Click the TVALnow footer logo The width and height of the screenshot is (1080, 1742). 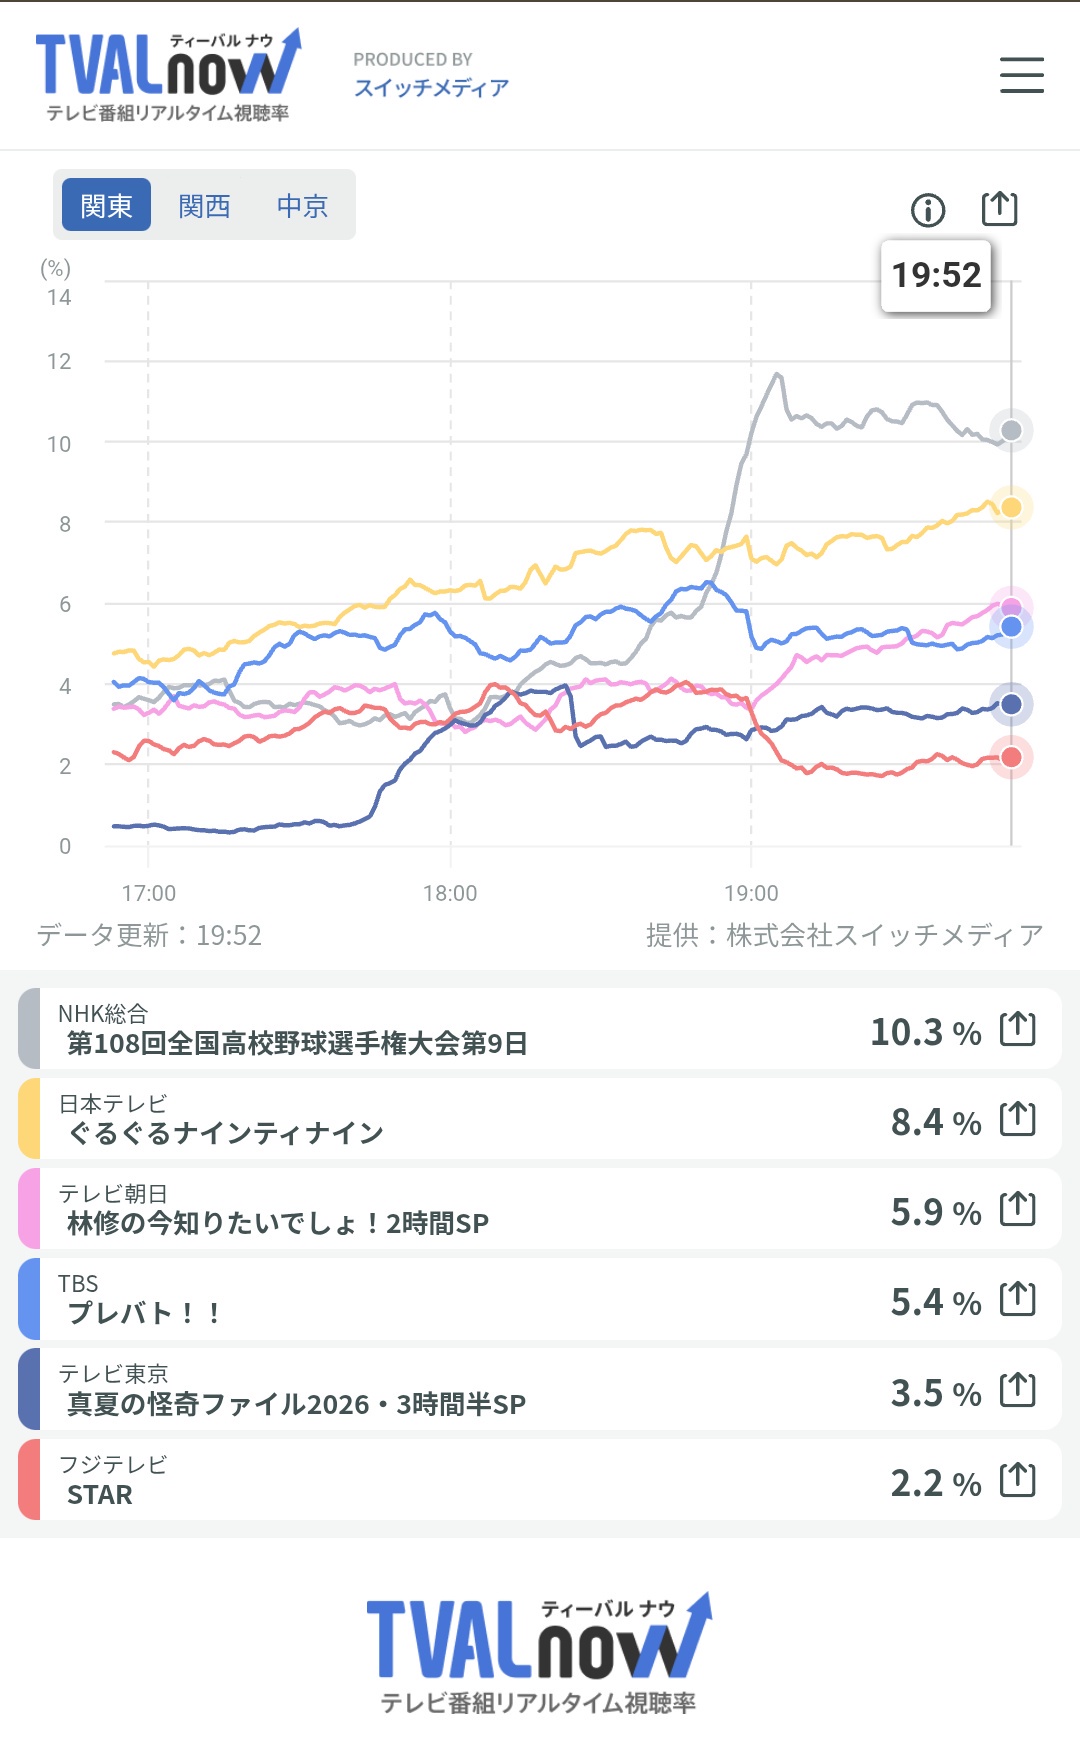tap(540, 1654)
